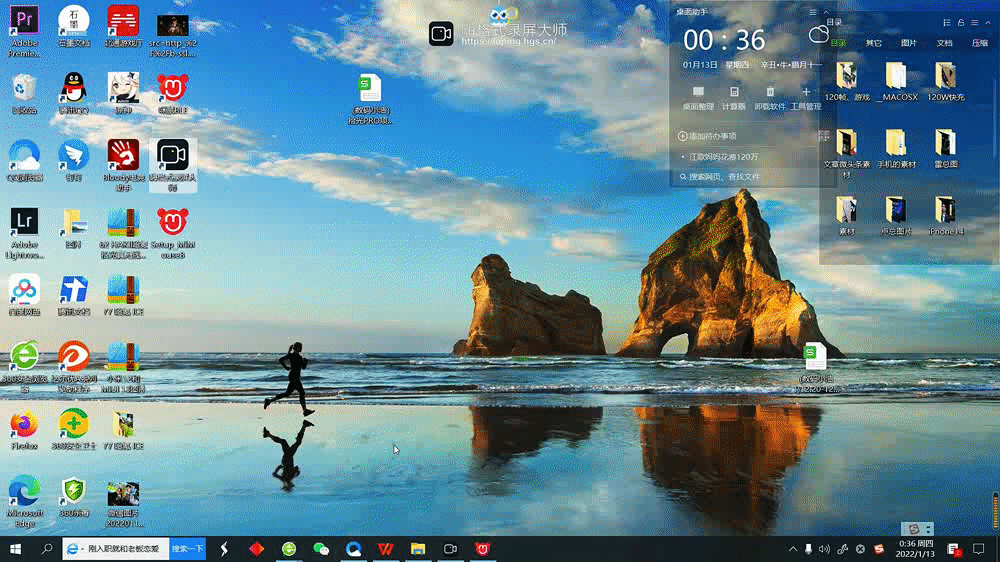1000x562 pixels.
Task: Show hidden system tray icons
Action: pos(793,549)
